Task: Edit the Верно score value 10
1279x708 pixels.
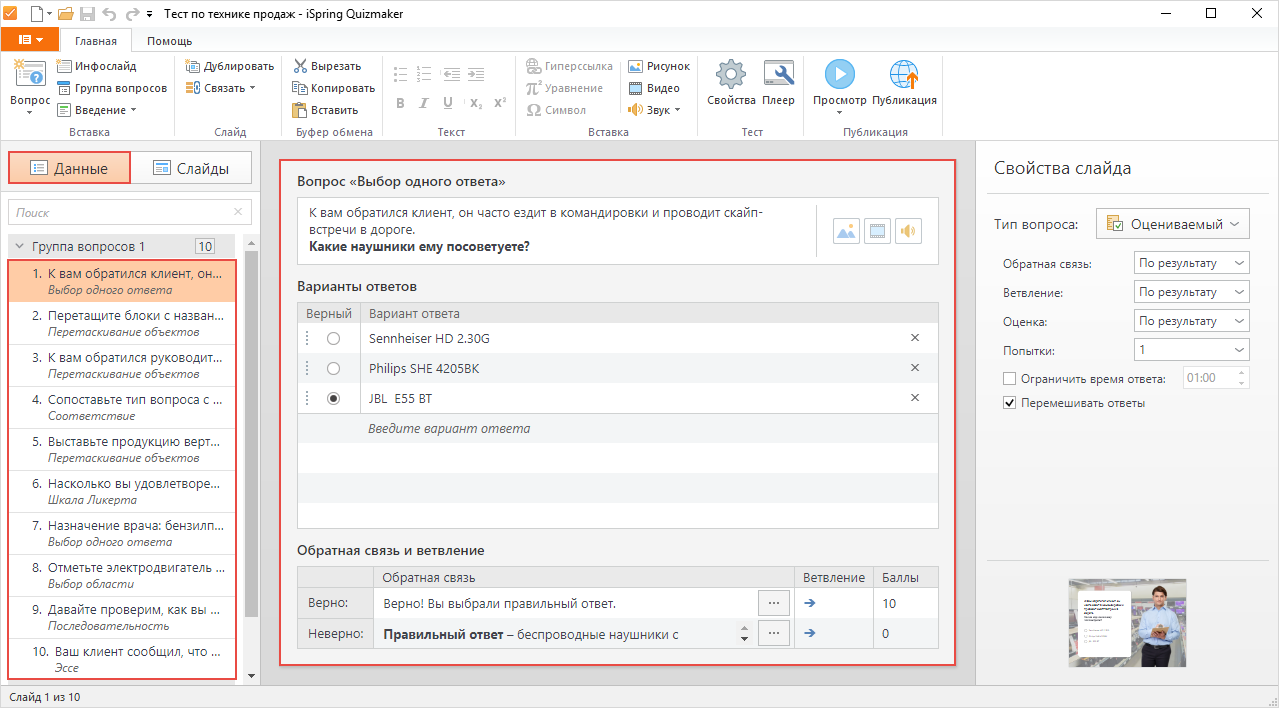Action: click(905, 603)
